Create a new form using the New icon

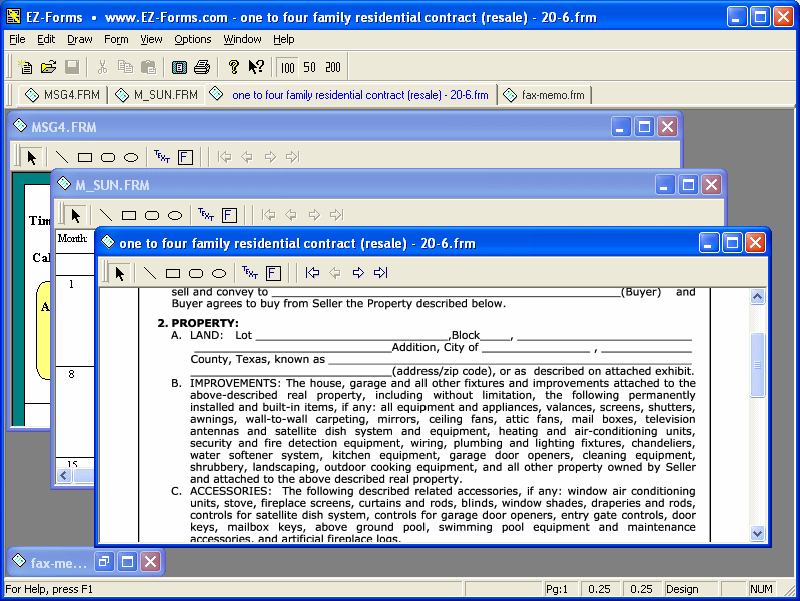pos(25,66)
